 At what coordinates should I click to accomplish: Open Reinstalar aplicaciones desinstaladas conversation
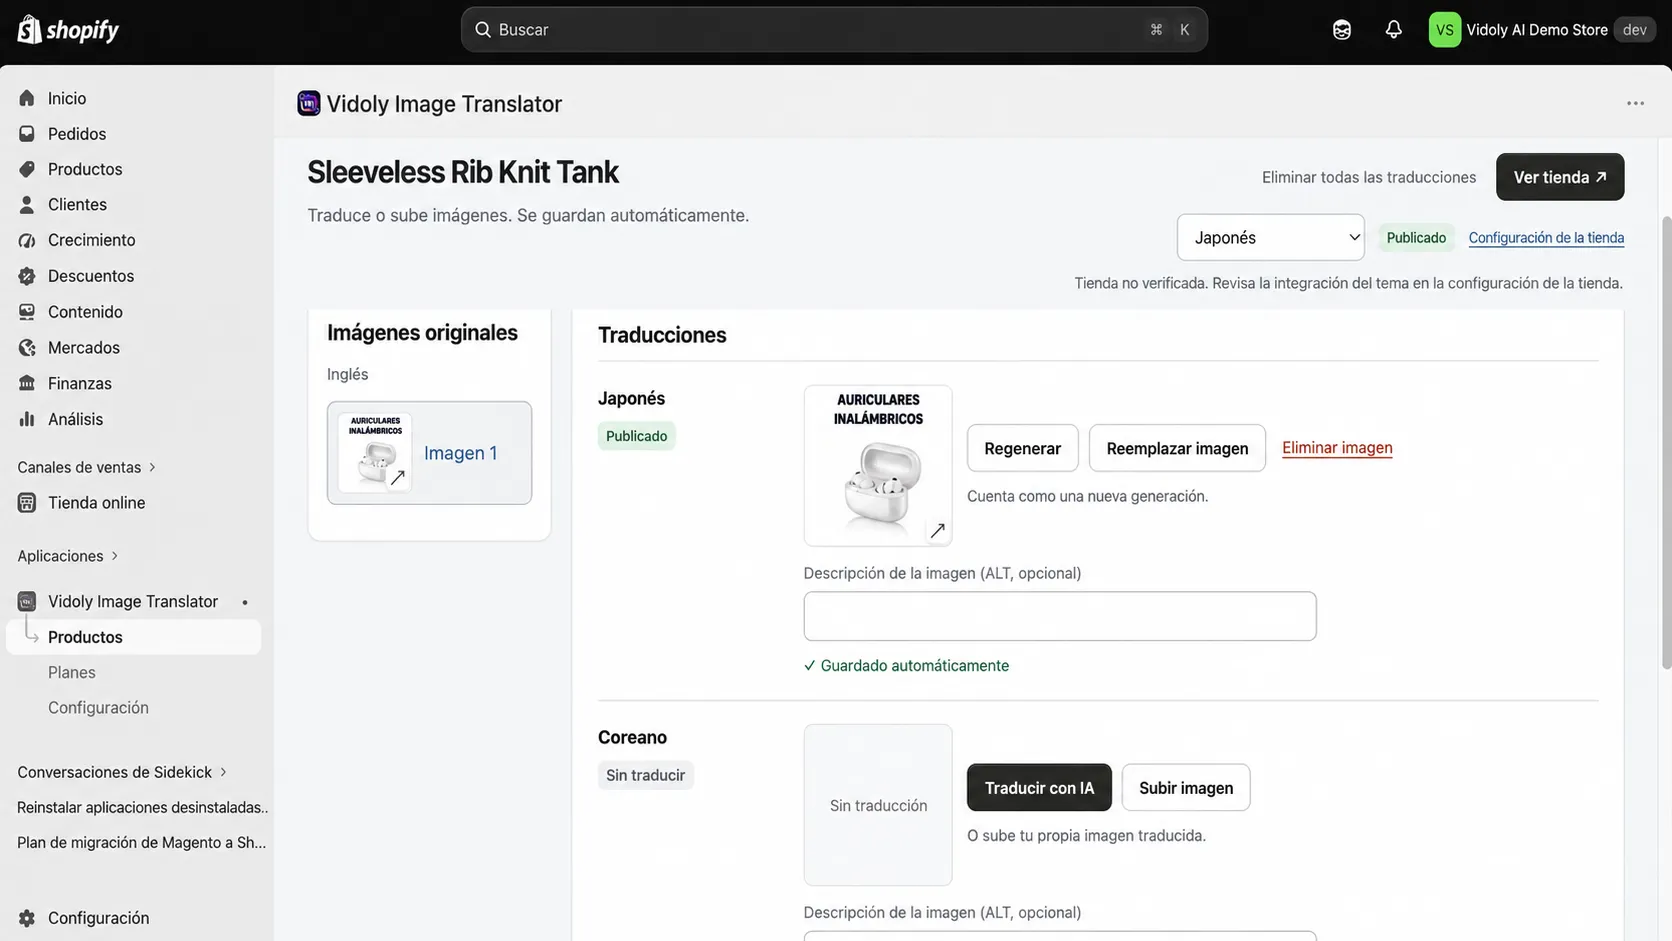pyautogui.click(x=143, y=807)
